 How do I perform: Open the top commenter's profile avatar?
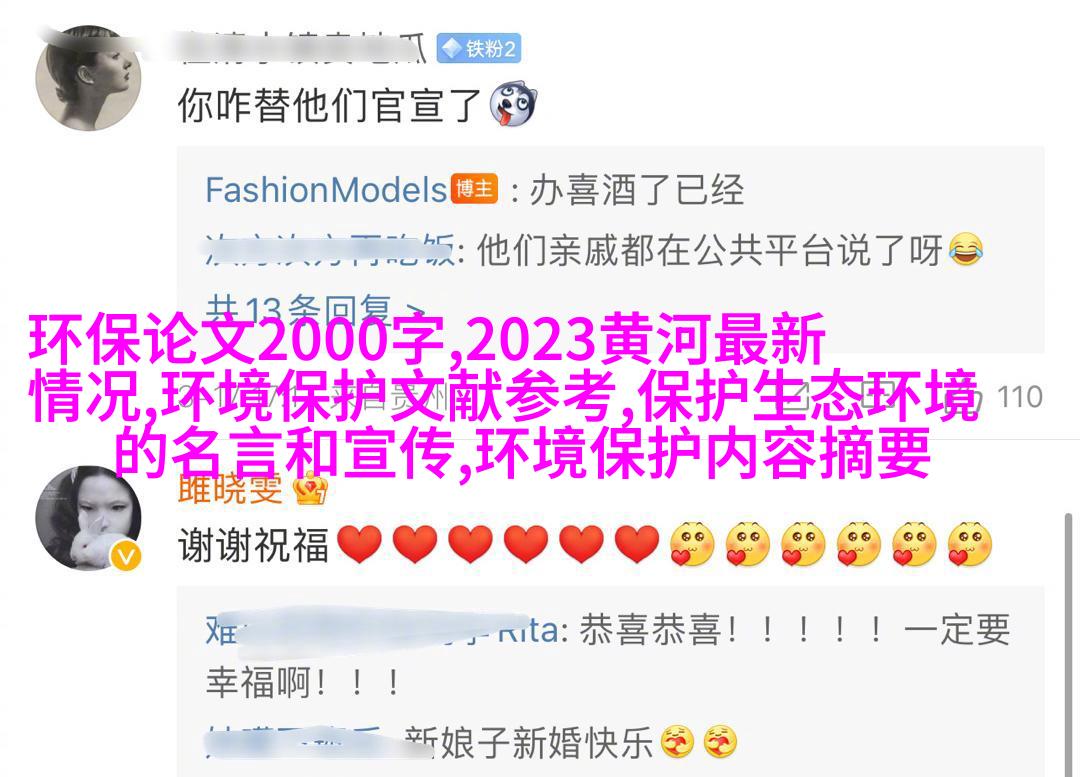tap(87, 78)
